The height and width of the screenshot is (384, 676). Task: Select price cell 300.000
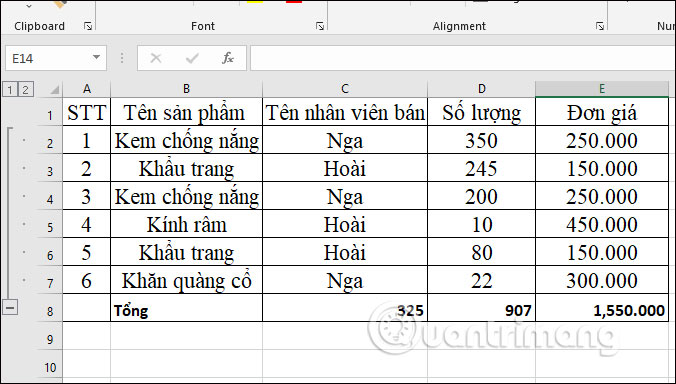602,280
